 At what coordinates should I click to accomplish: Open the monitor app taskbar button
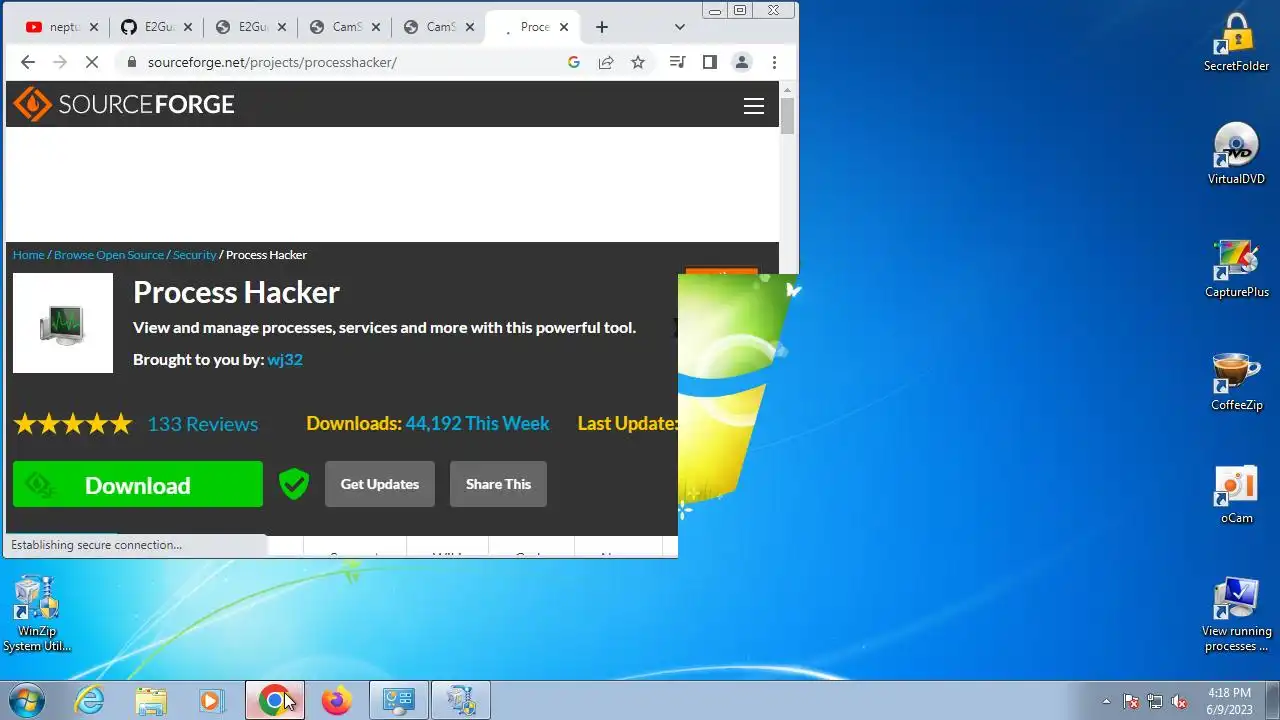point(399,701)
